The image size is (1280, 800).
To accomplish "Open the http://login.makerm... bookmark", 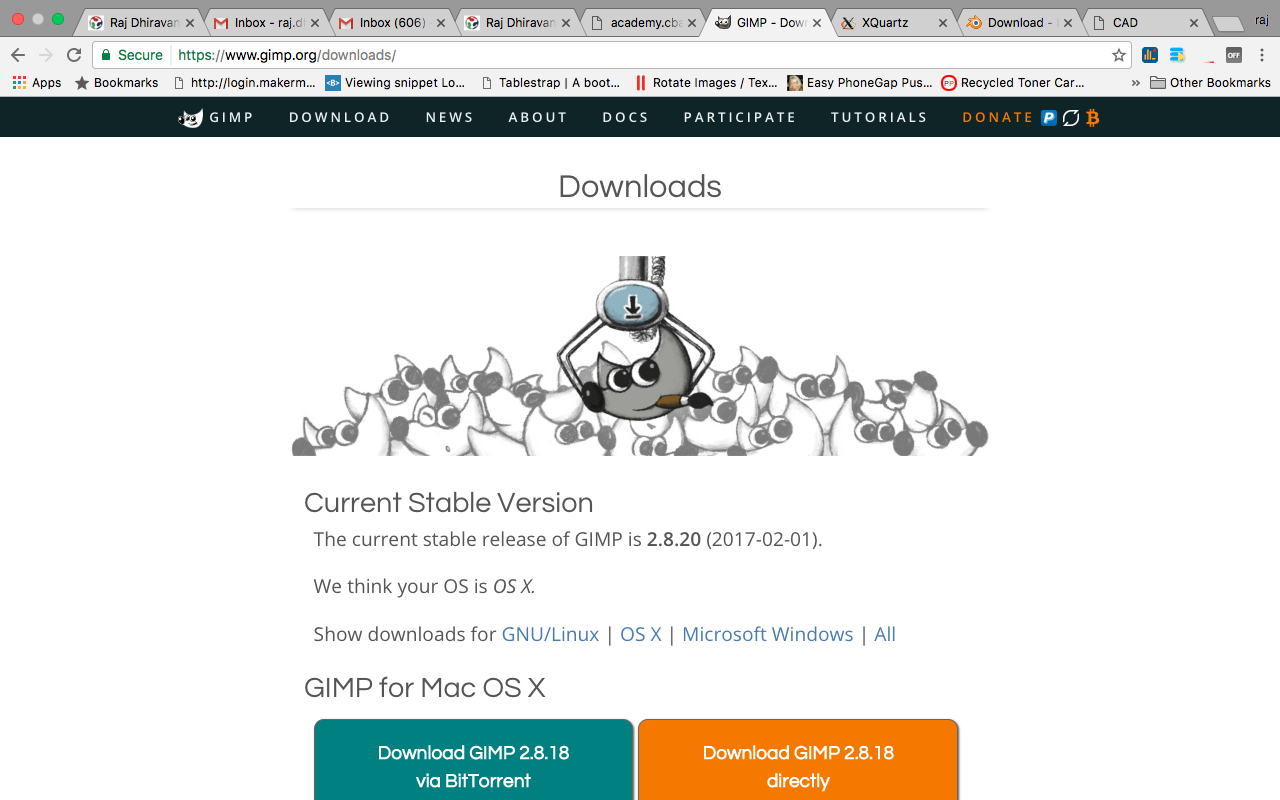I will 244,83.
